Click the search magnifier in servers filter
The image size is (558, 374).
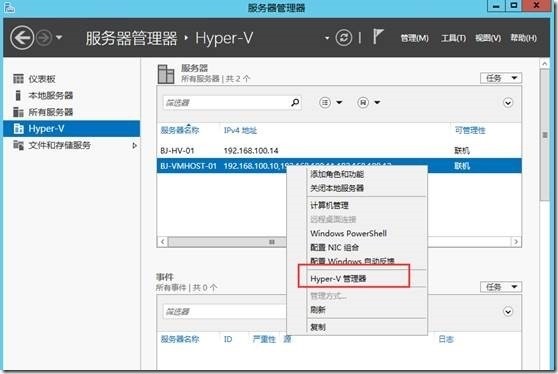[295, 103]
